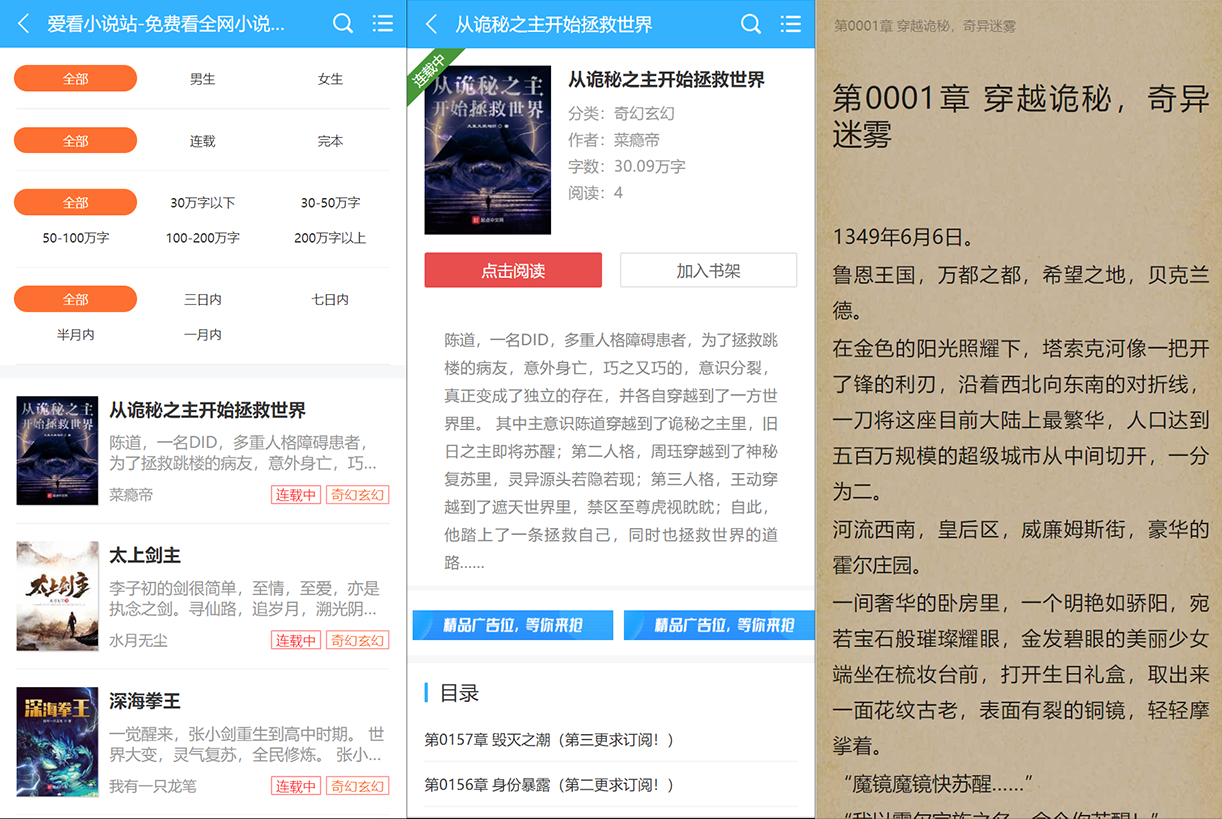Click search icon on book detail header
This screenshot has width=1222, height=819.
coord(751,24)
